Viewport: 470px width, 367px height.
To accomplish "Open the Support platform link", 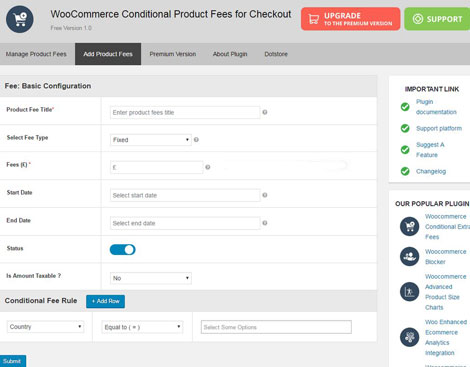I will [439, 128].
